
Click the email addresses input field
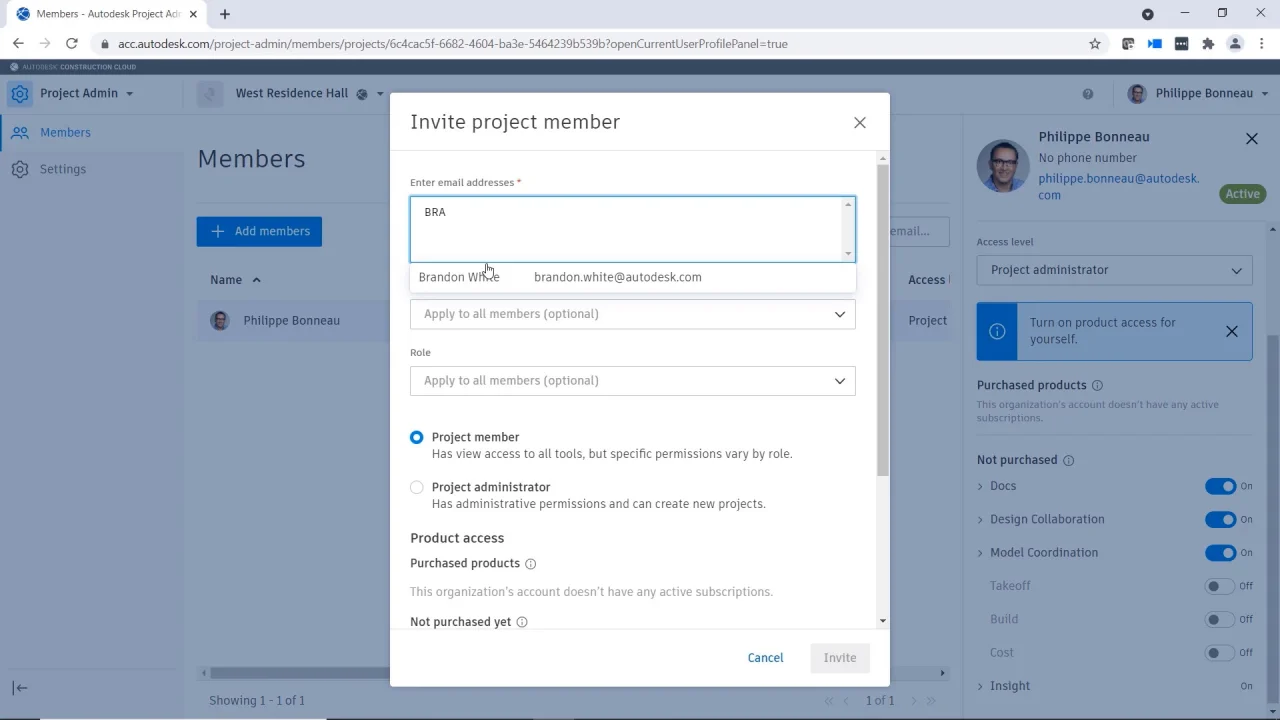click(x=632, y=229)
